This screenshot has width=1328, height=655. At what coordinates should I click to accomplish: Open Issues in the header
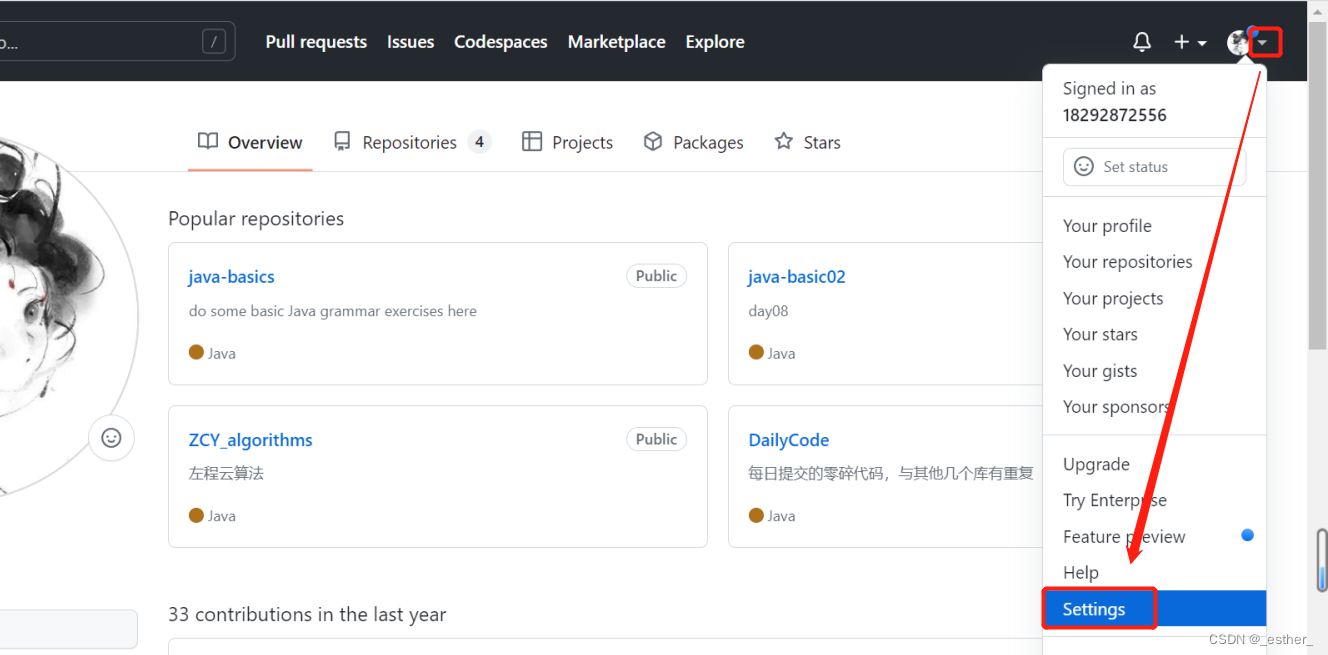411,42
